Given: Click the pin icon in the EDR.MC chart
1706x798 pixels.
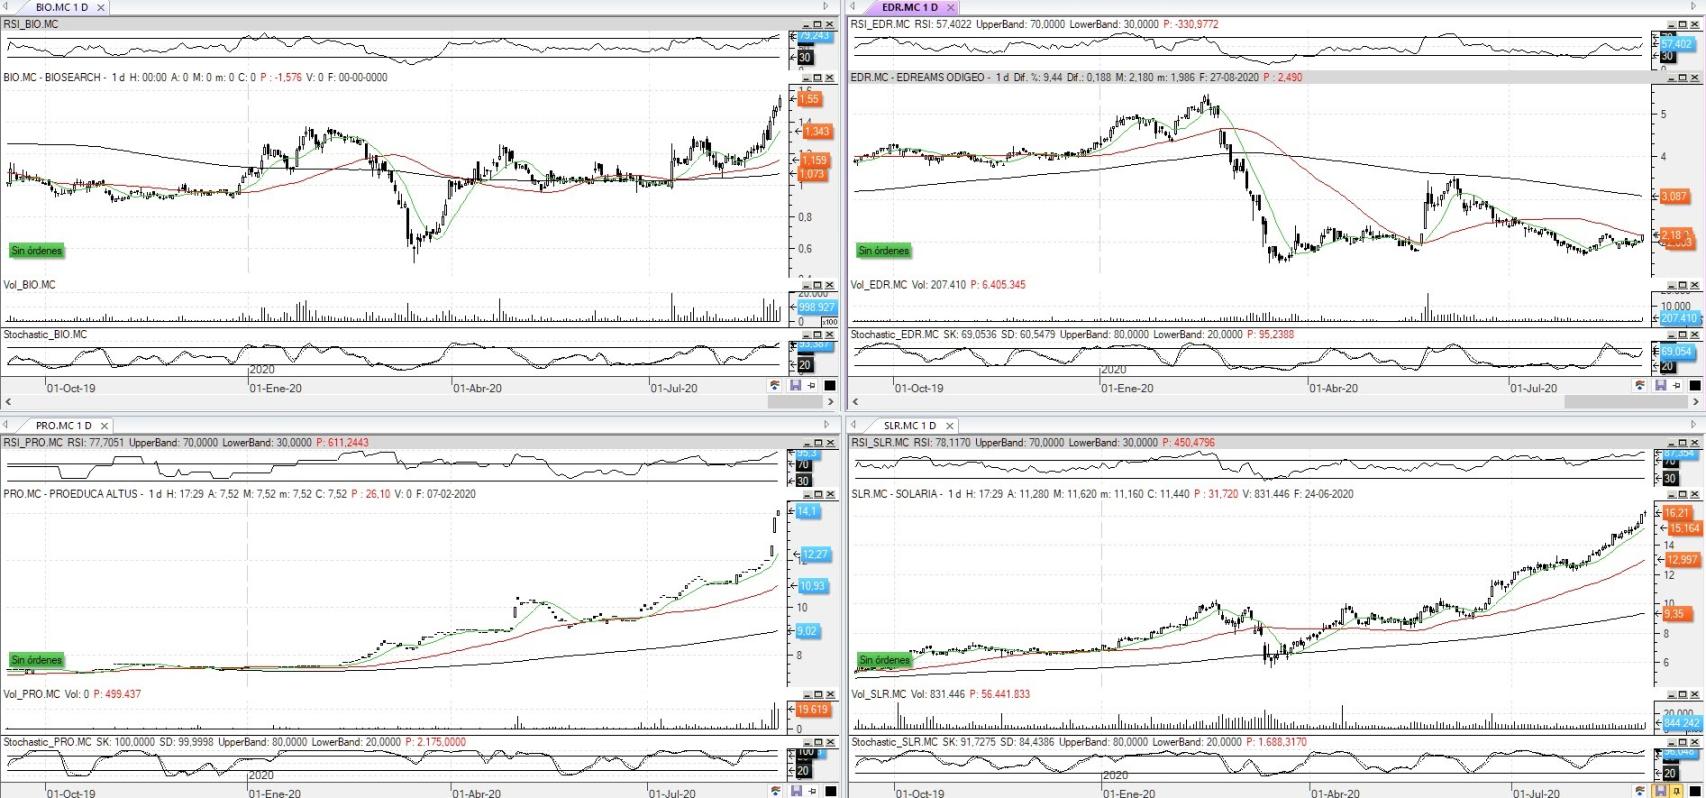Looking at the screenshot, I should (x=1677, y=385).
